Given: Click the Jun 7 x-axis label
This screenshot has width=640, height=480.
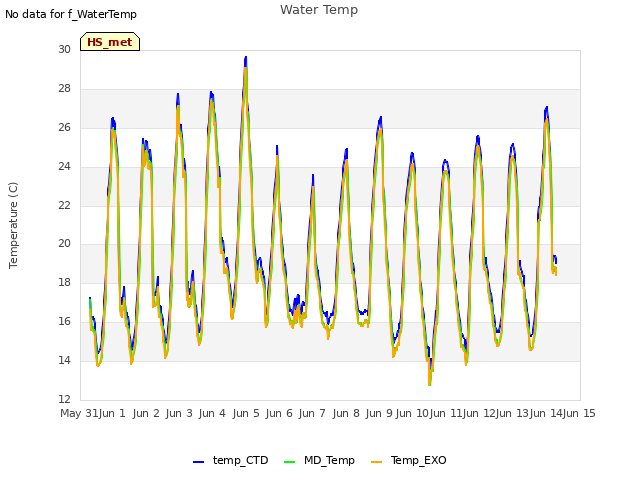Looking at the screenshot, I should 312,413.
